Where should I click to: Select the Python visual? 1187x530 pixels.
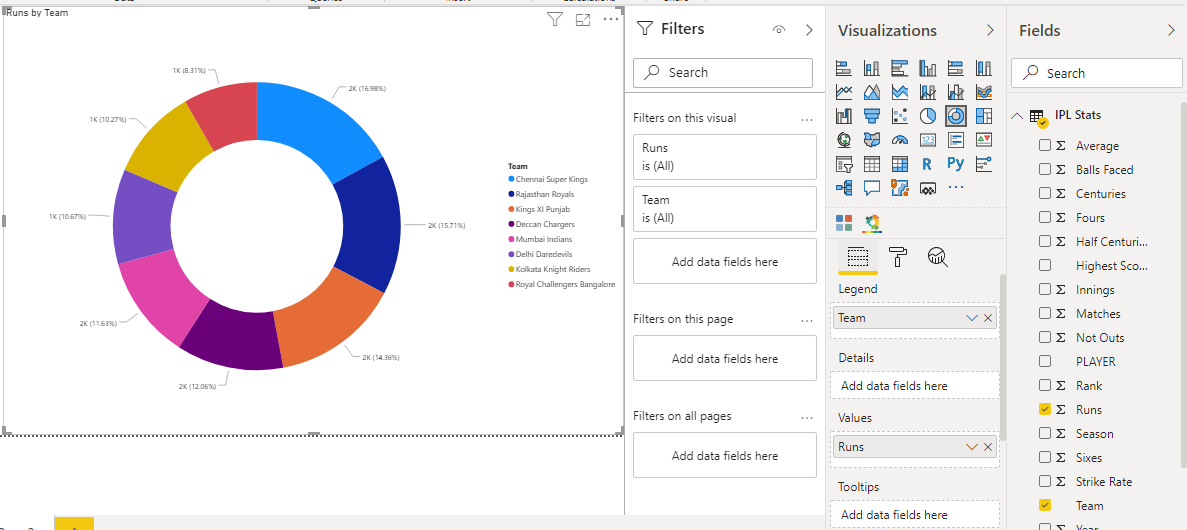[956, 164]
